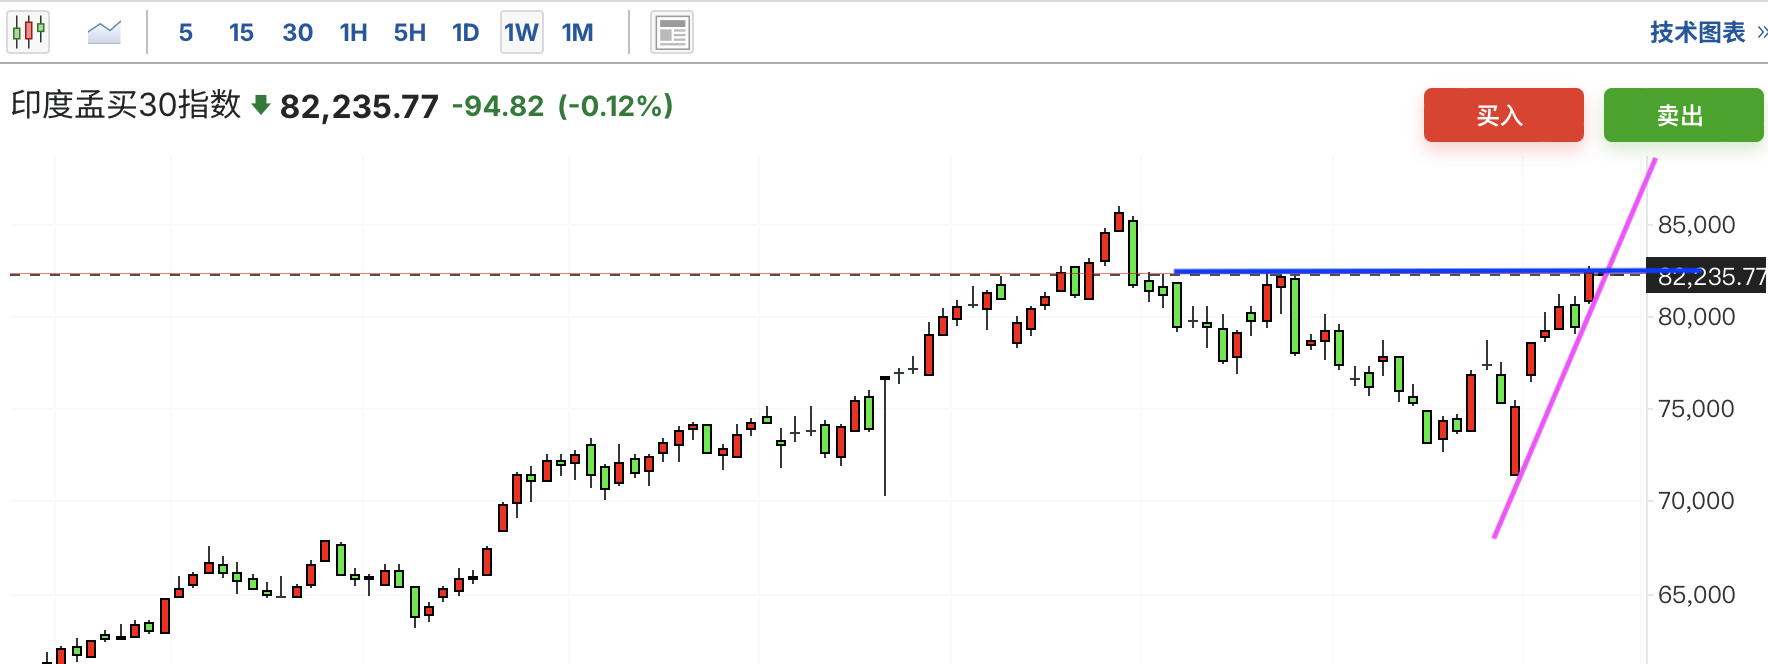Select the 1W weekly timeframe
1768x664 pixels.
[521, 32]
